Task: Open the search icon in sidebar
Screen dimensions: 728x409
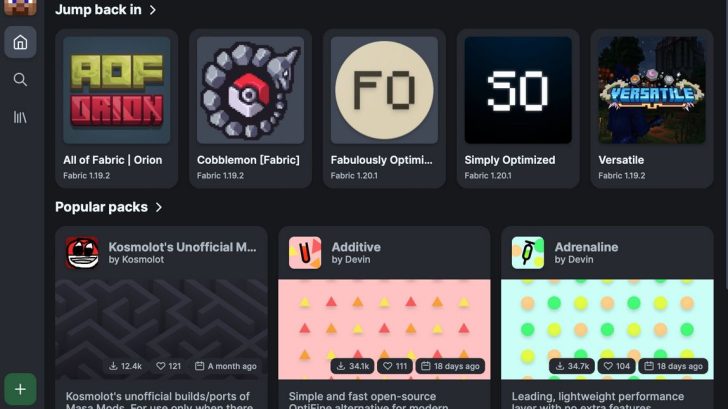Action: pyautogui.click(x=20, y=79)
